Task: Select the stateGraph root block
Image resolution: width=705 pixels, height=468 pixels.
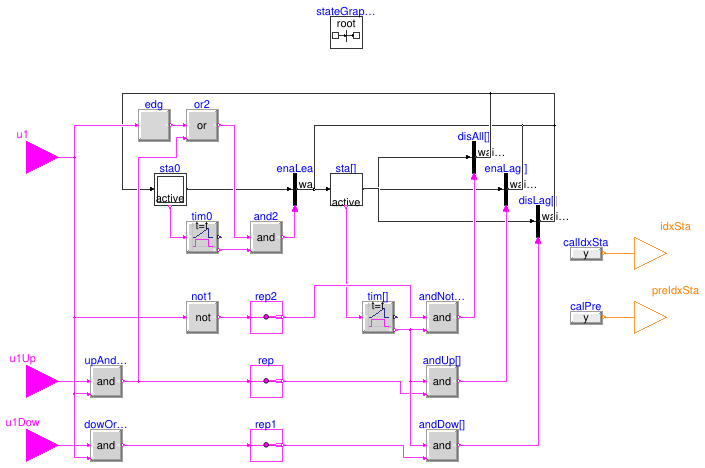Action: (x=346, y=33)
